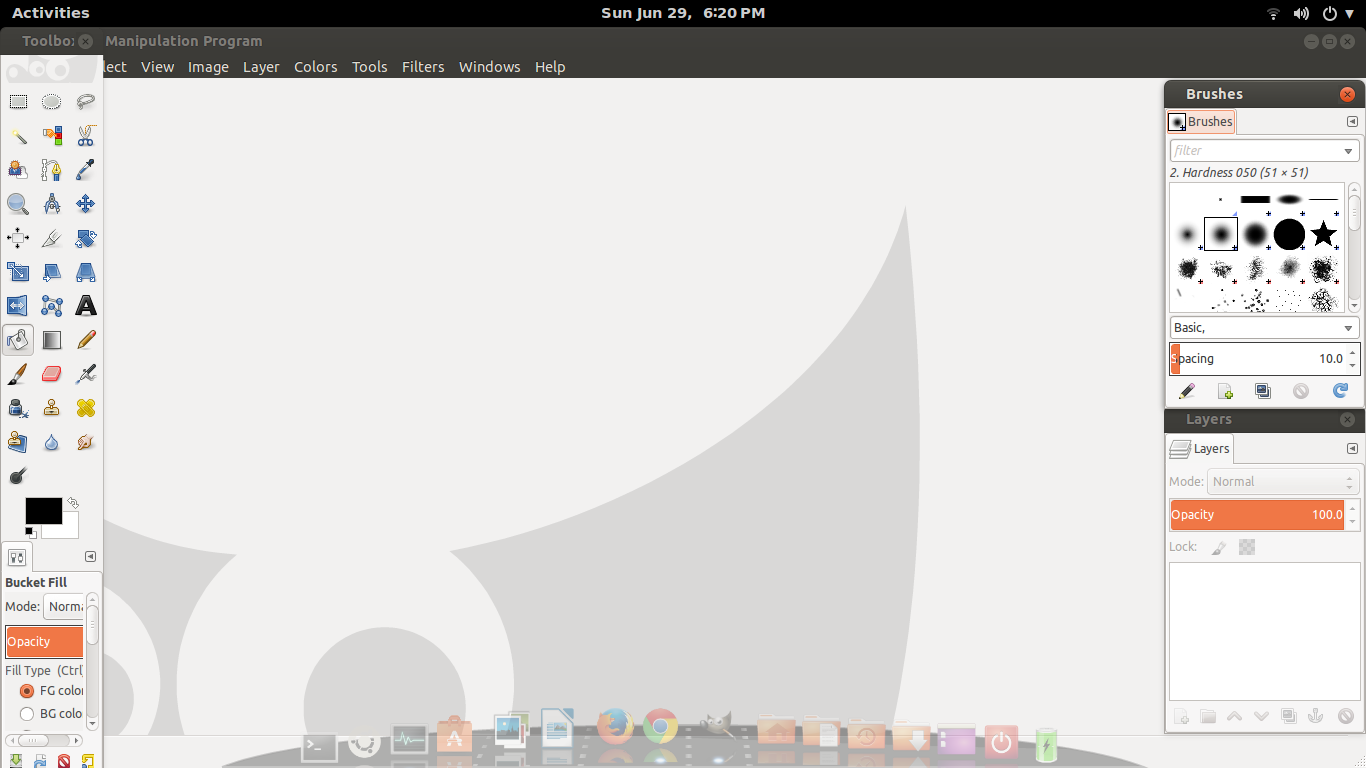Activate the Crop knife tool
The width and height of the screenshot is (1366, 768).
(52, 238)
